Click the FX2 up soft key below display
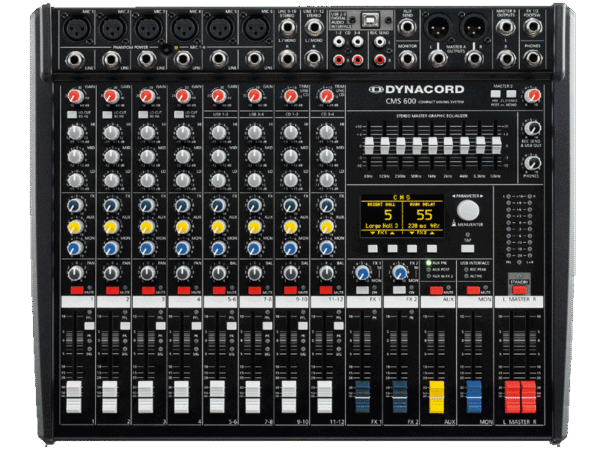Screen dimensions: 600x450 coord(432,248)
